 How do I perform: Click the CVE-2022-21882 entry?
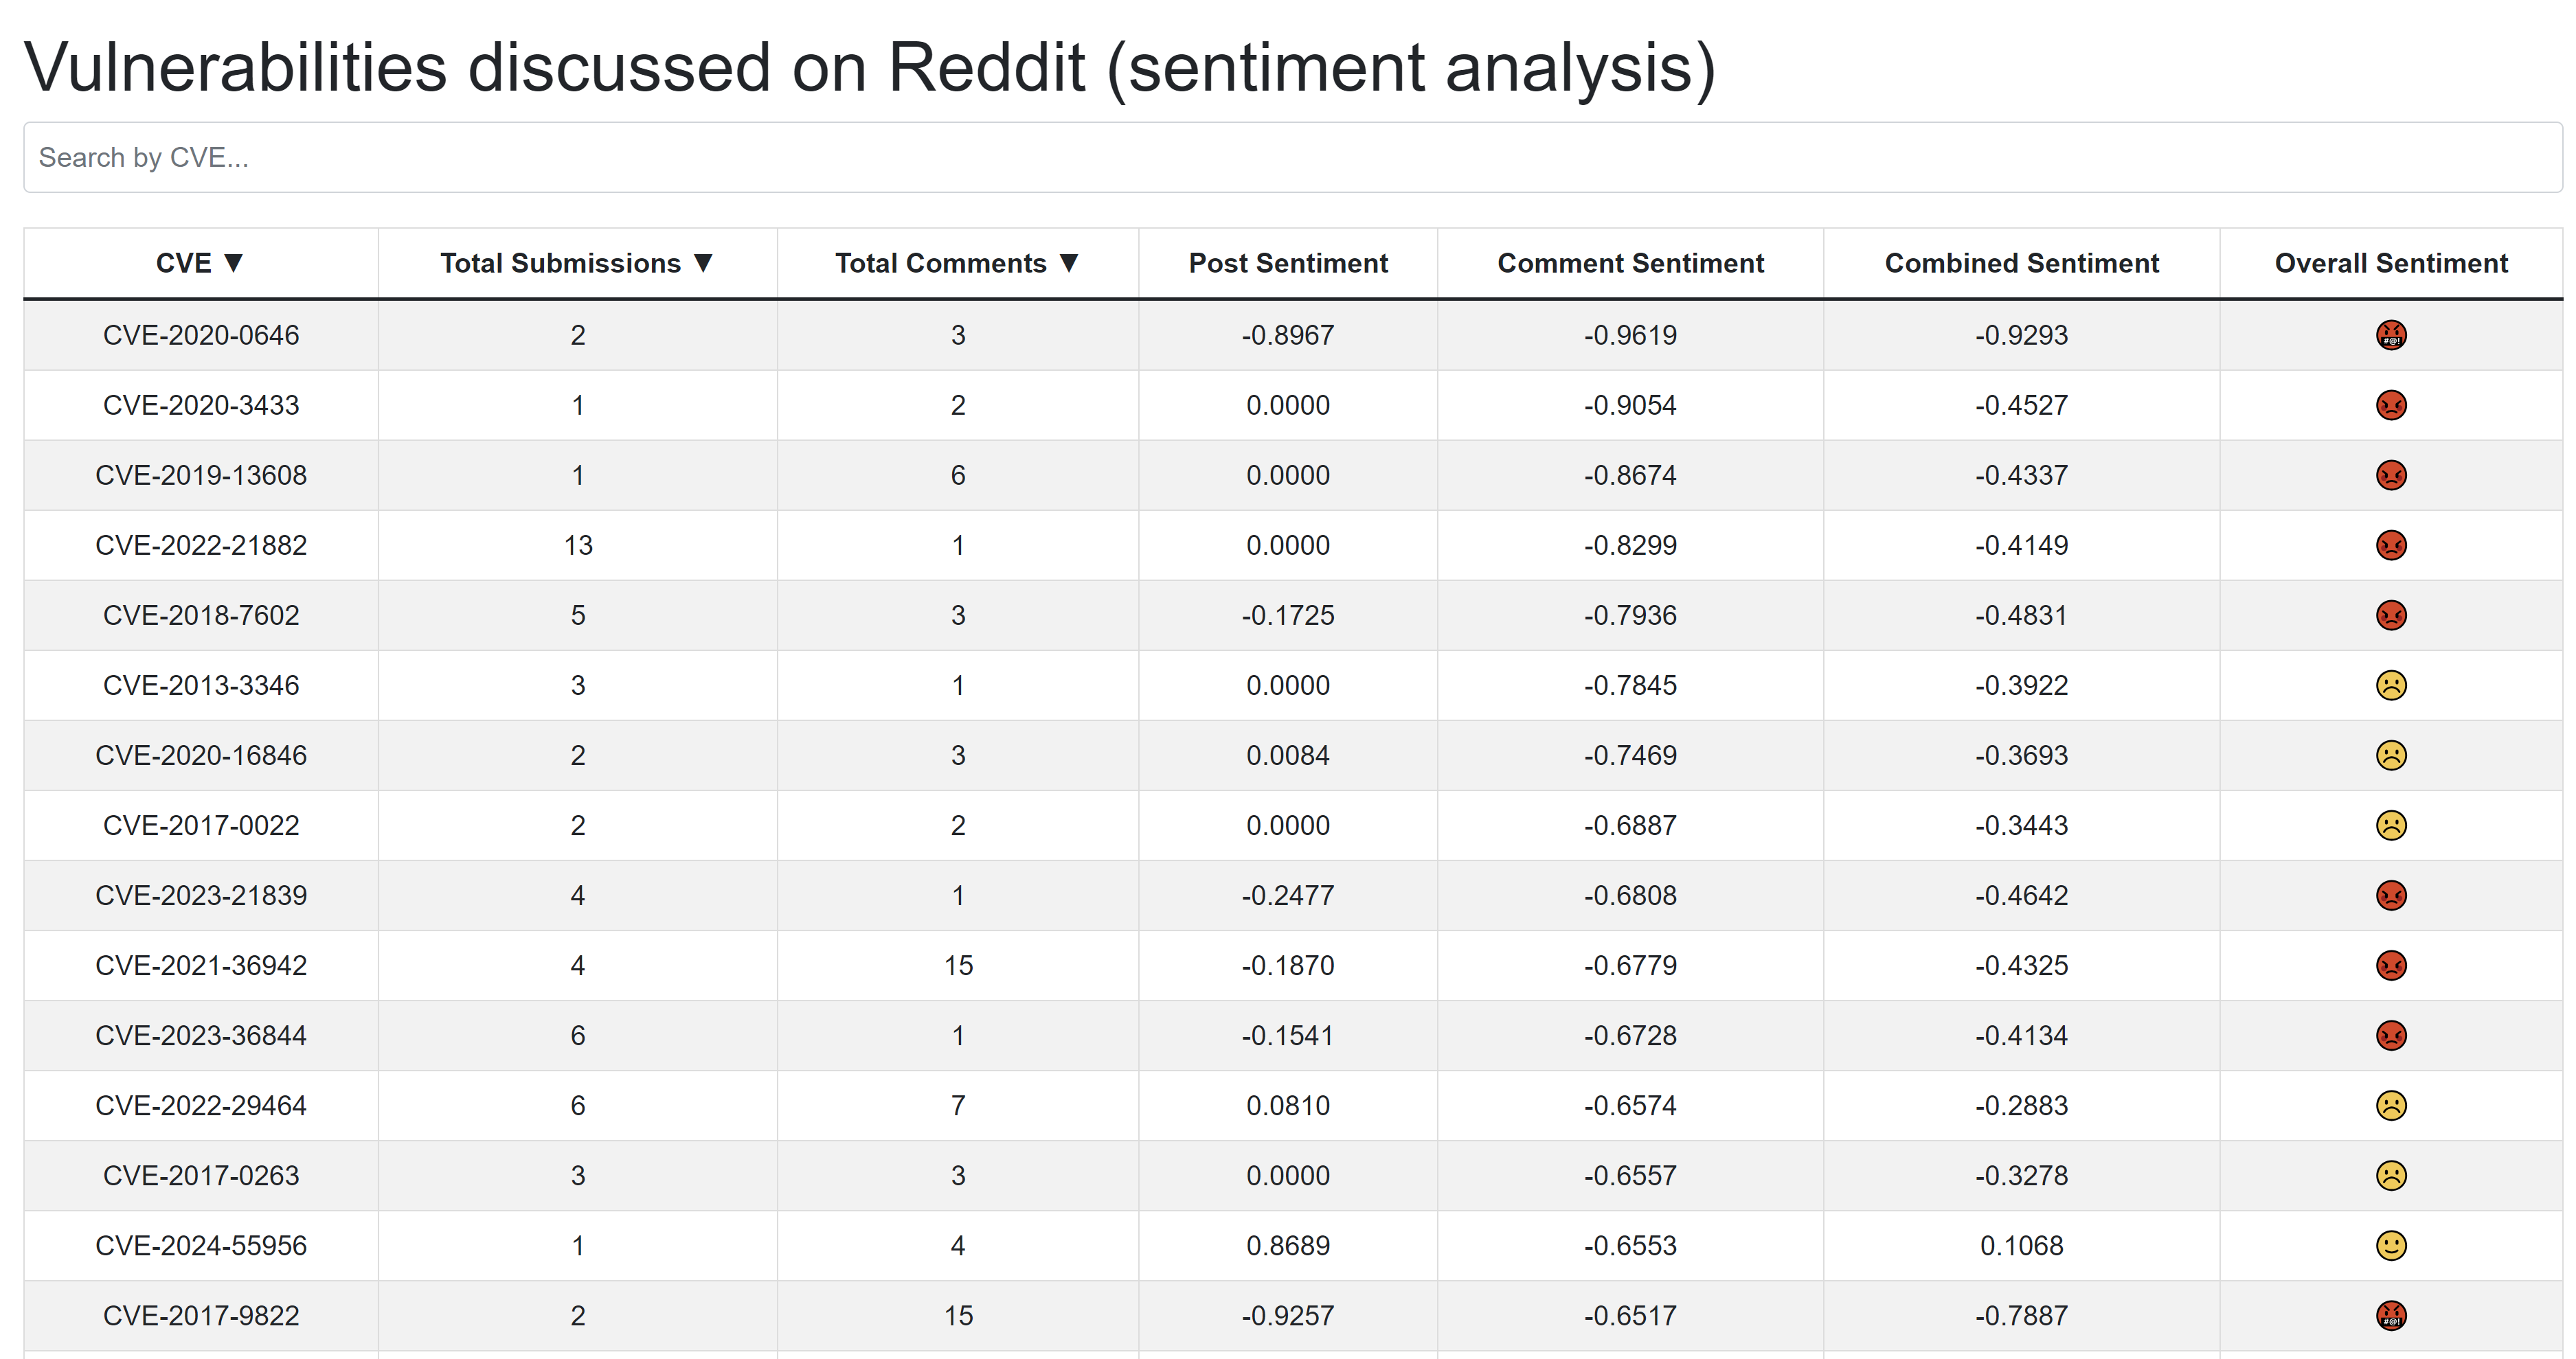coord(201,545)
